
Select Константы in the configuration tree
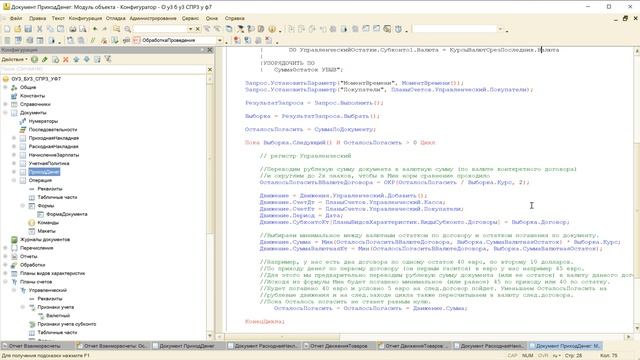[32, 96]
